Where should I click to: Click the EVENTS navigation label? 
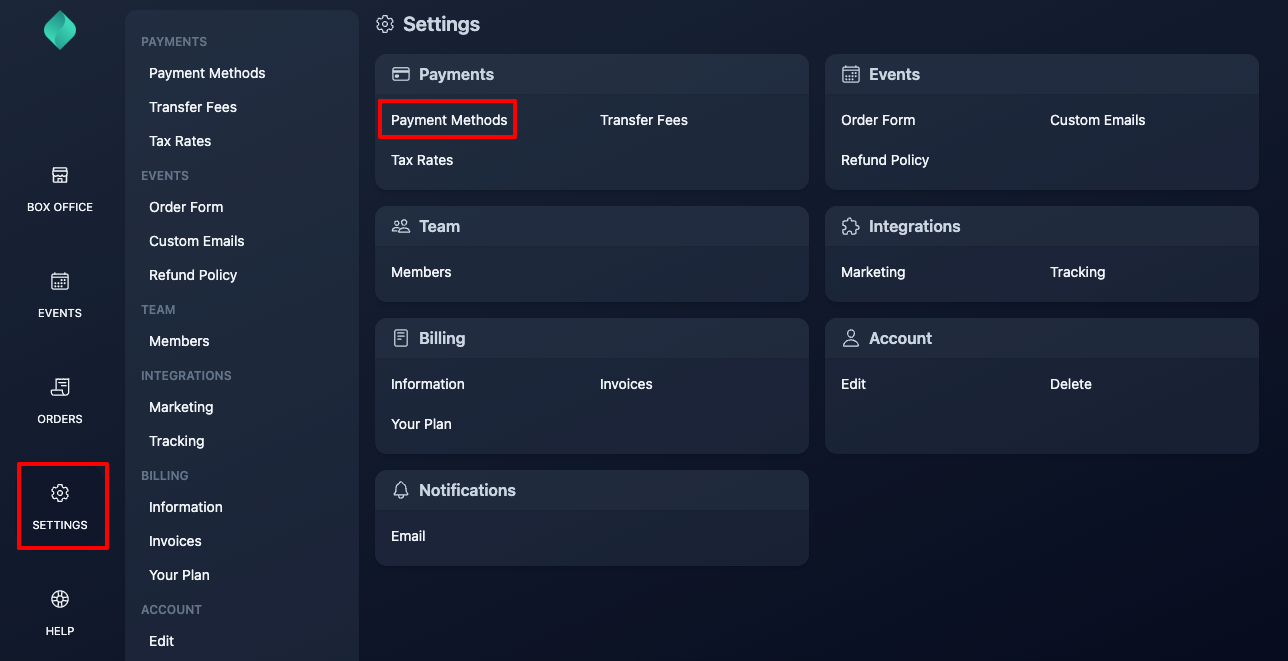[x=60, y=313]
